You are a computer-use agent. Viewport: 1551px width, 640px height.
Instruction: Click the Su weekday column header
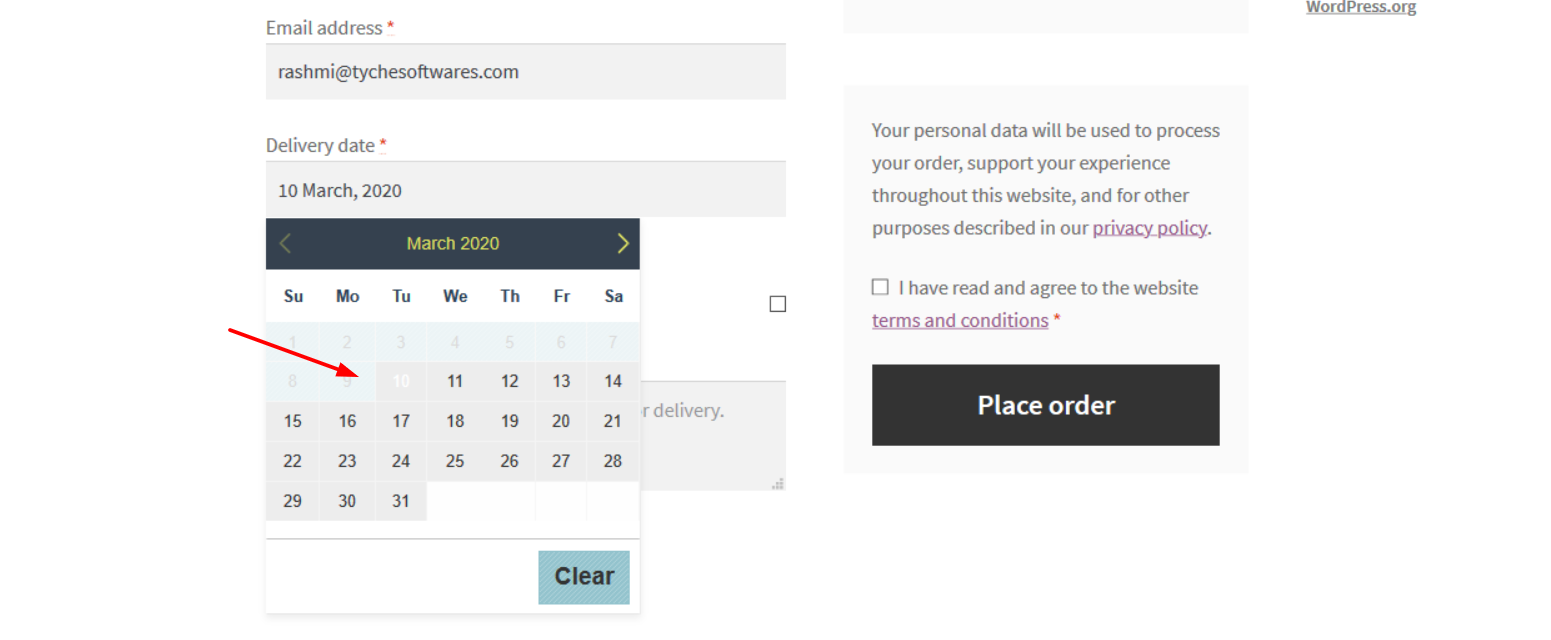click(x=292, y=296)
